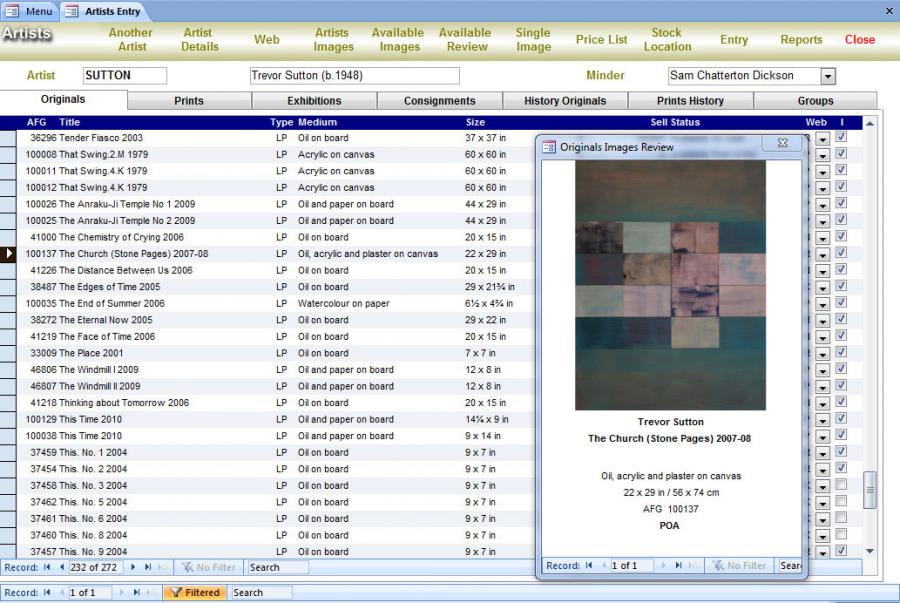Open the Minder dropdown list
The width and height of the screenshot is (900, 603).
coord(828,76)
